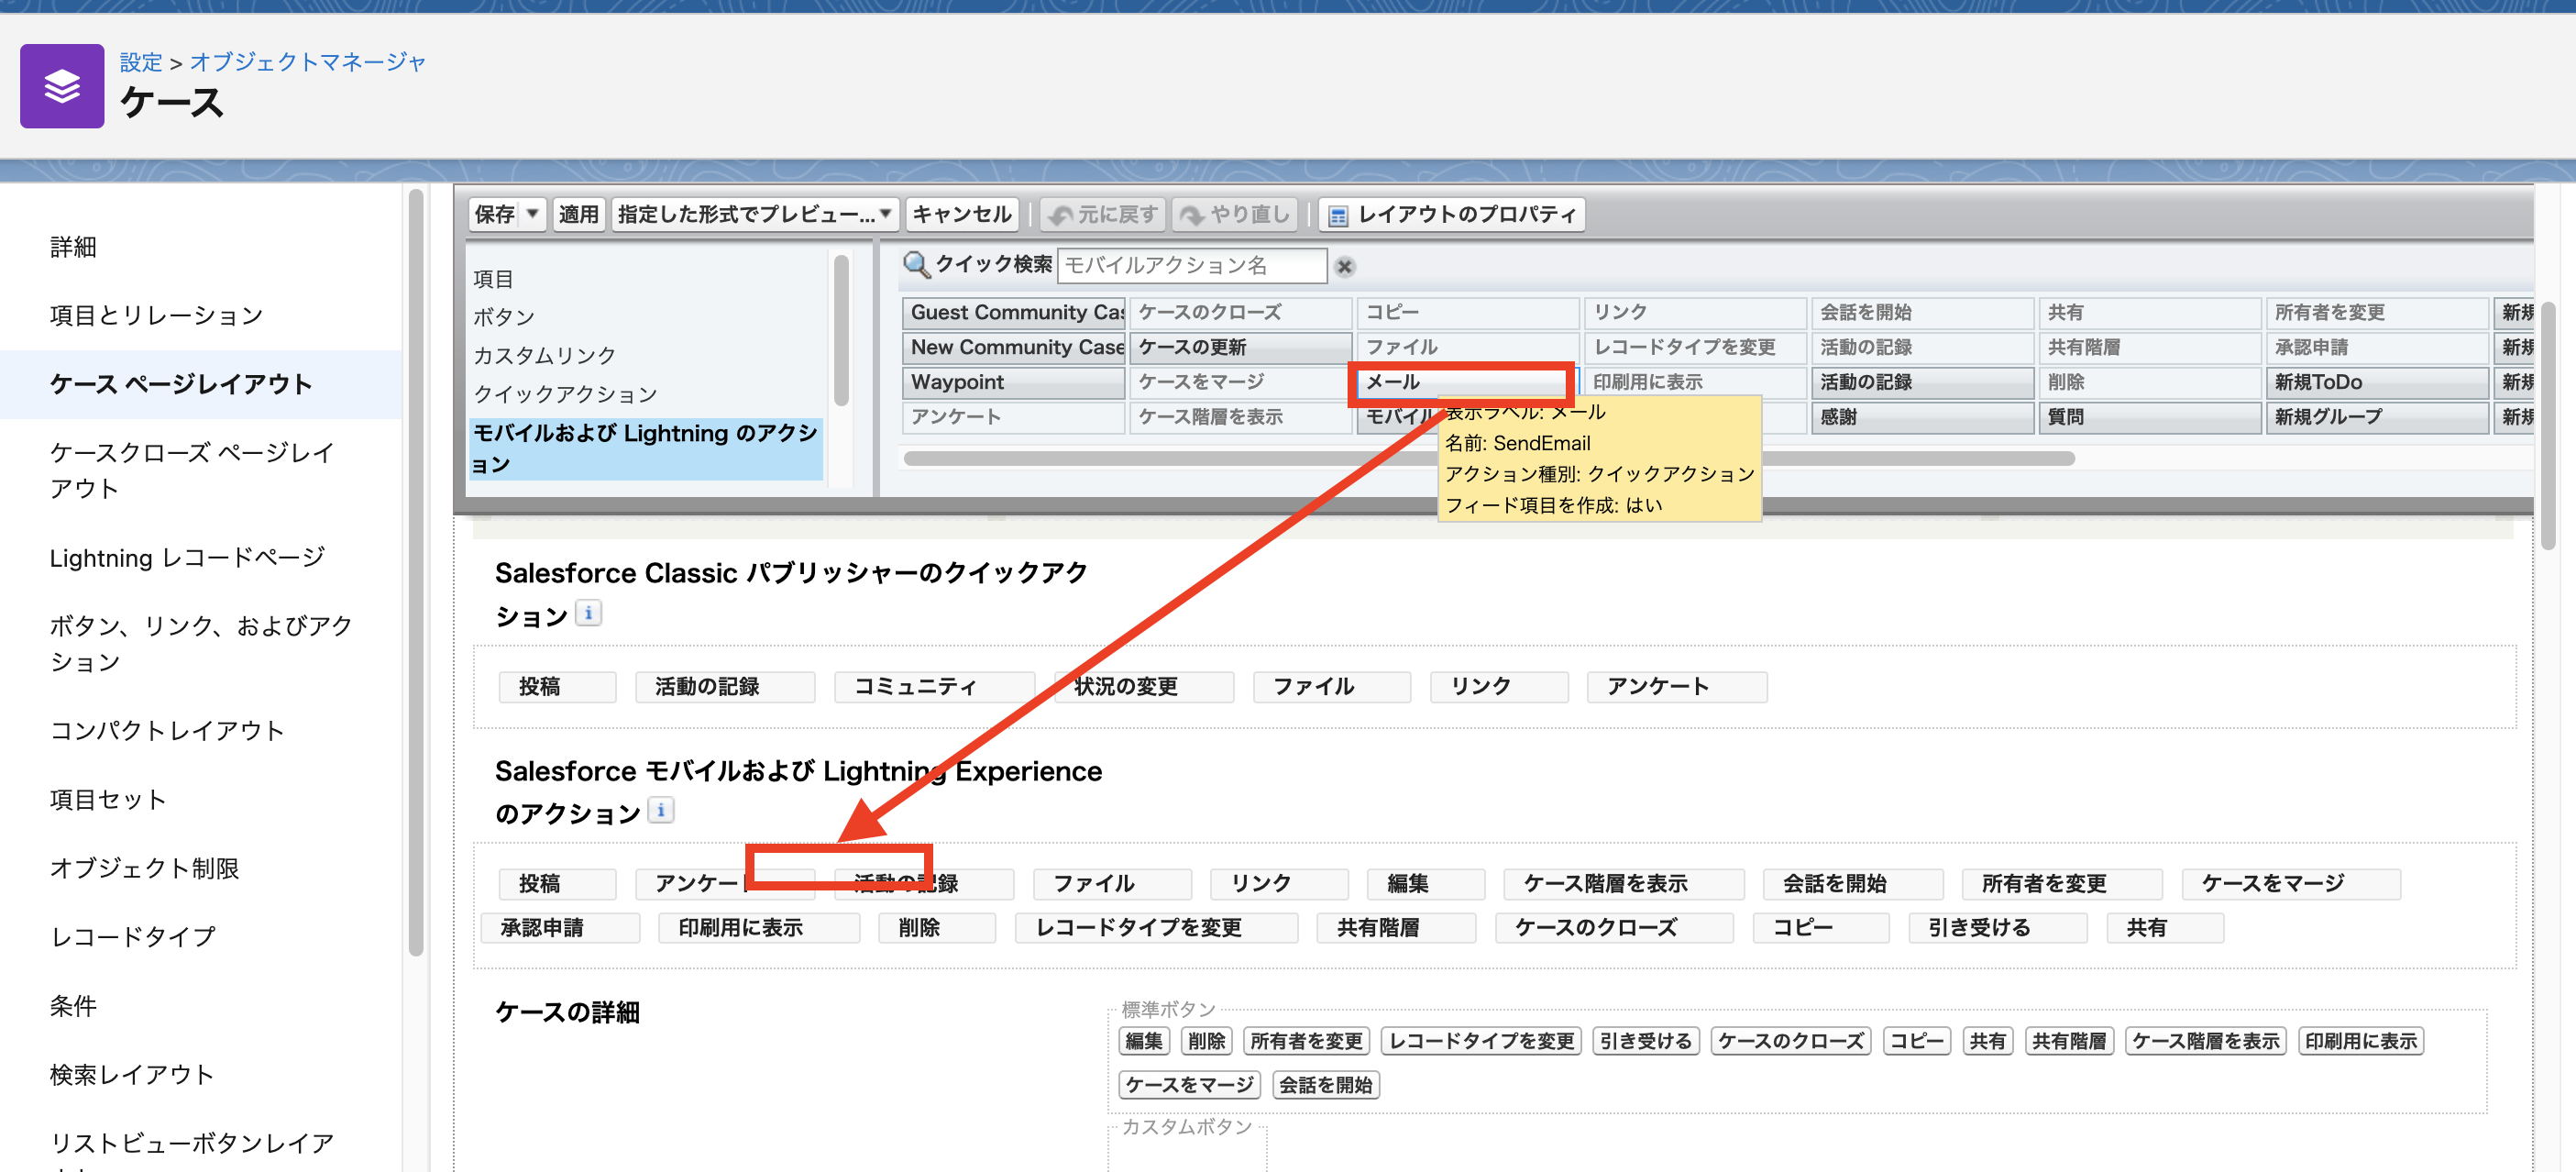The height and width of the screenshot is (1172, 2576).
Task: Click the quick search magnifying glass icon
Action: (916, 265)
